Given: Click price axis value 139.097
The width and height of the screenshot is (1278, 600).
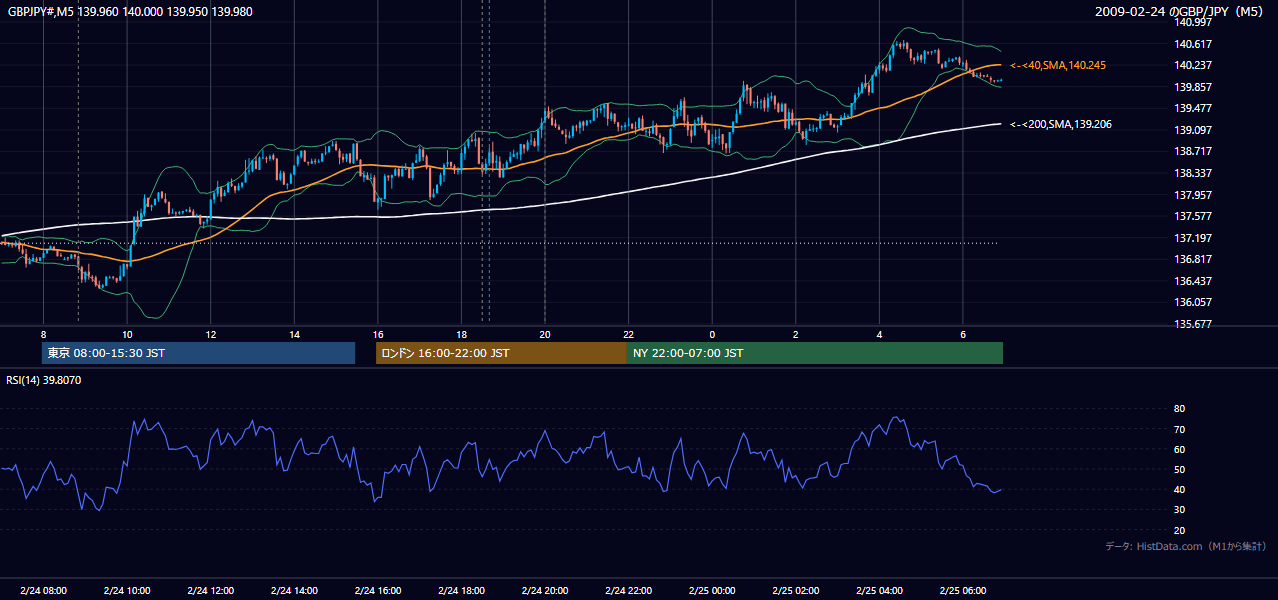Looking at the screenshot, I should (1193, 130).
